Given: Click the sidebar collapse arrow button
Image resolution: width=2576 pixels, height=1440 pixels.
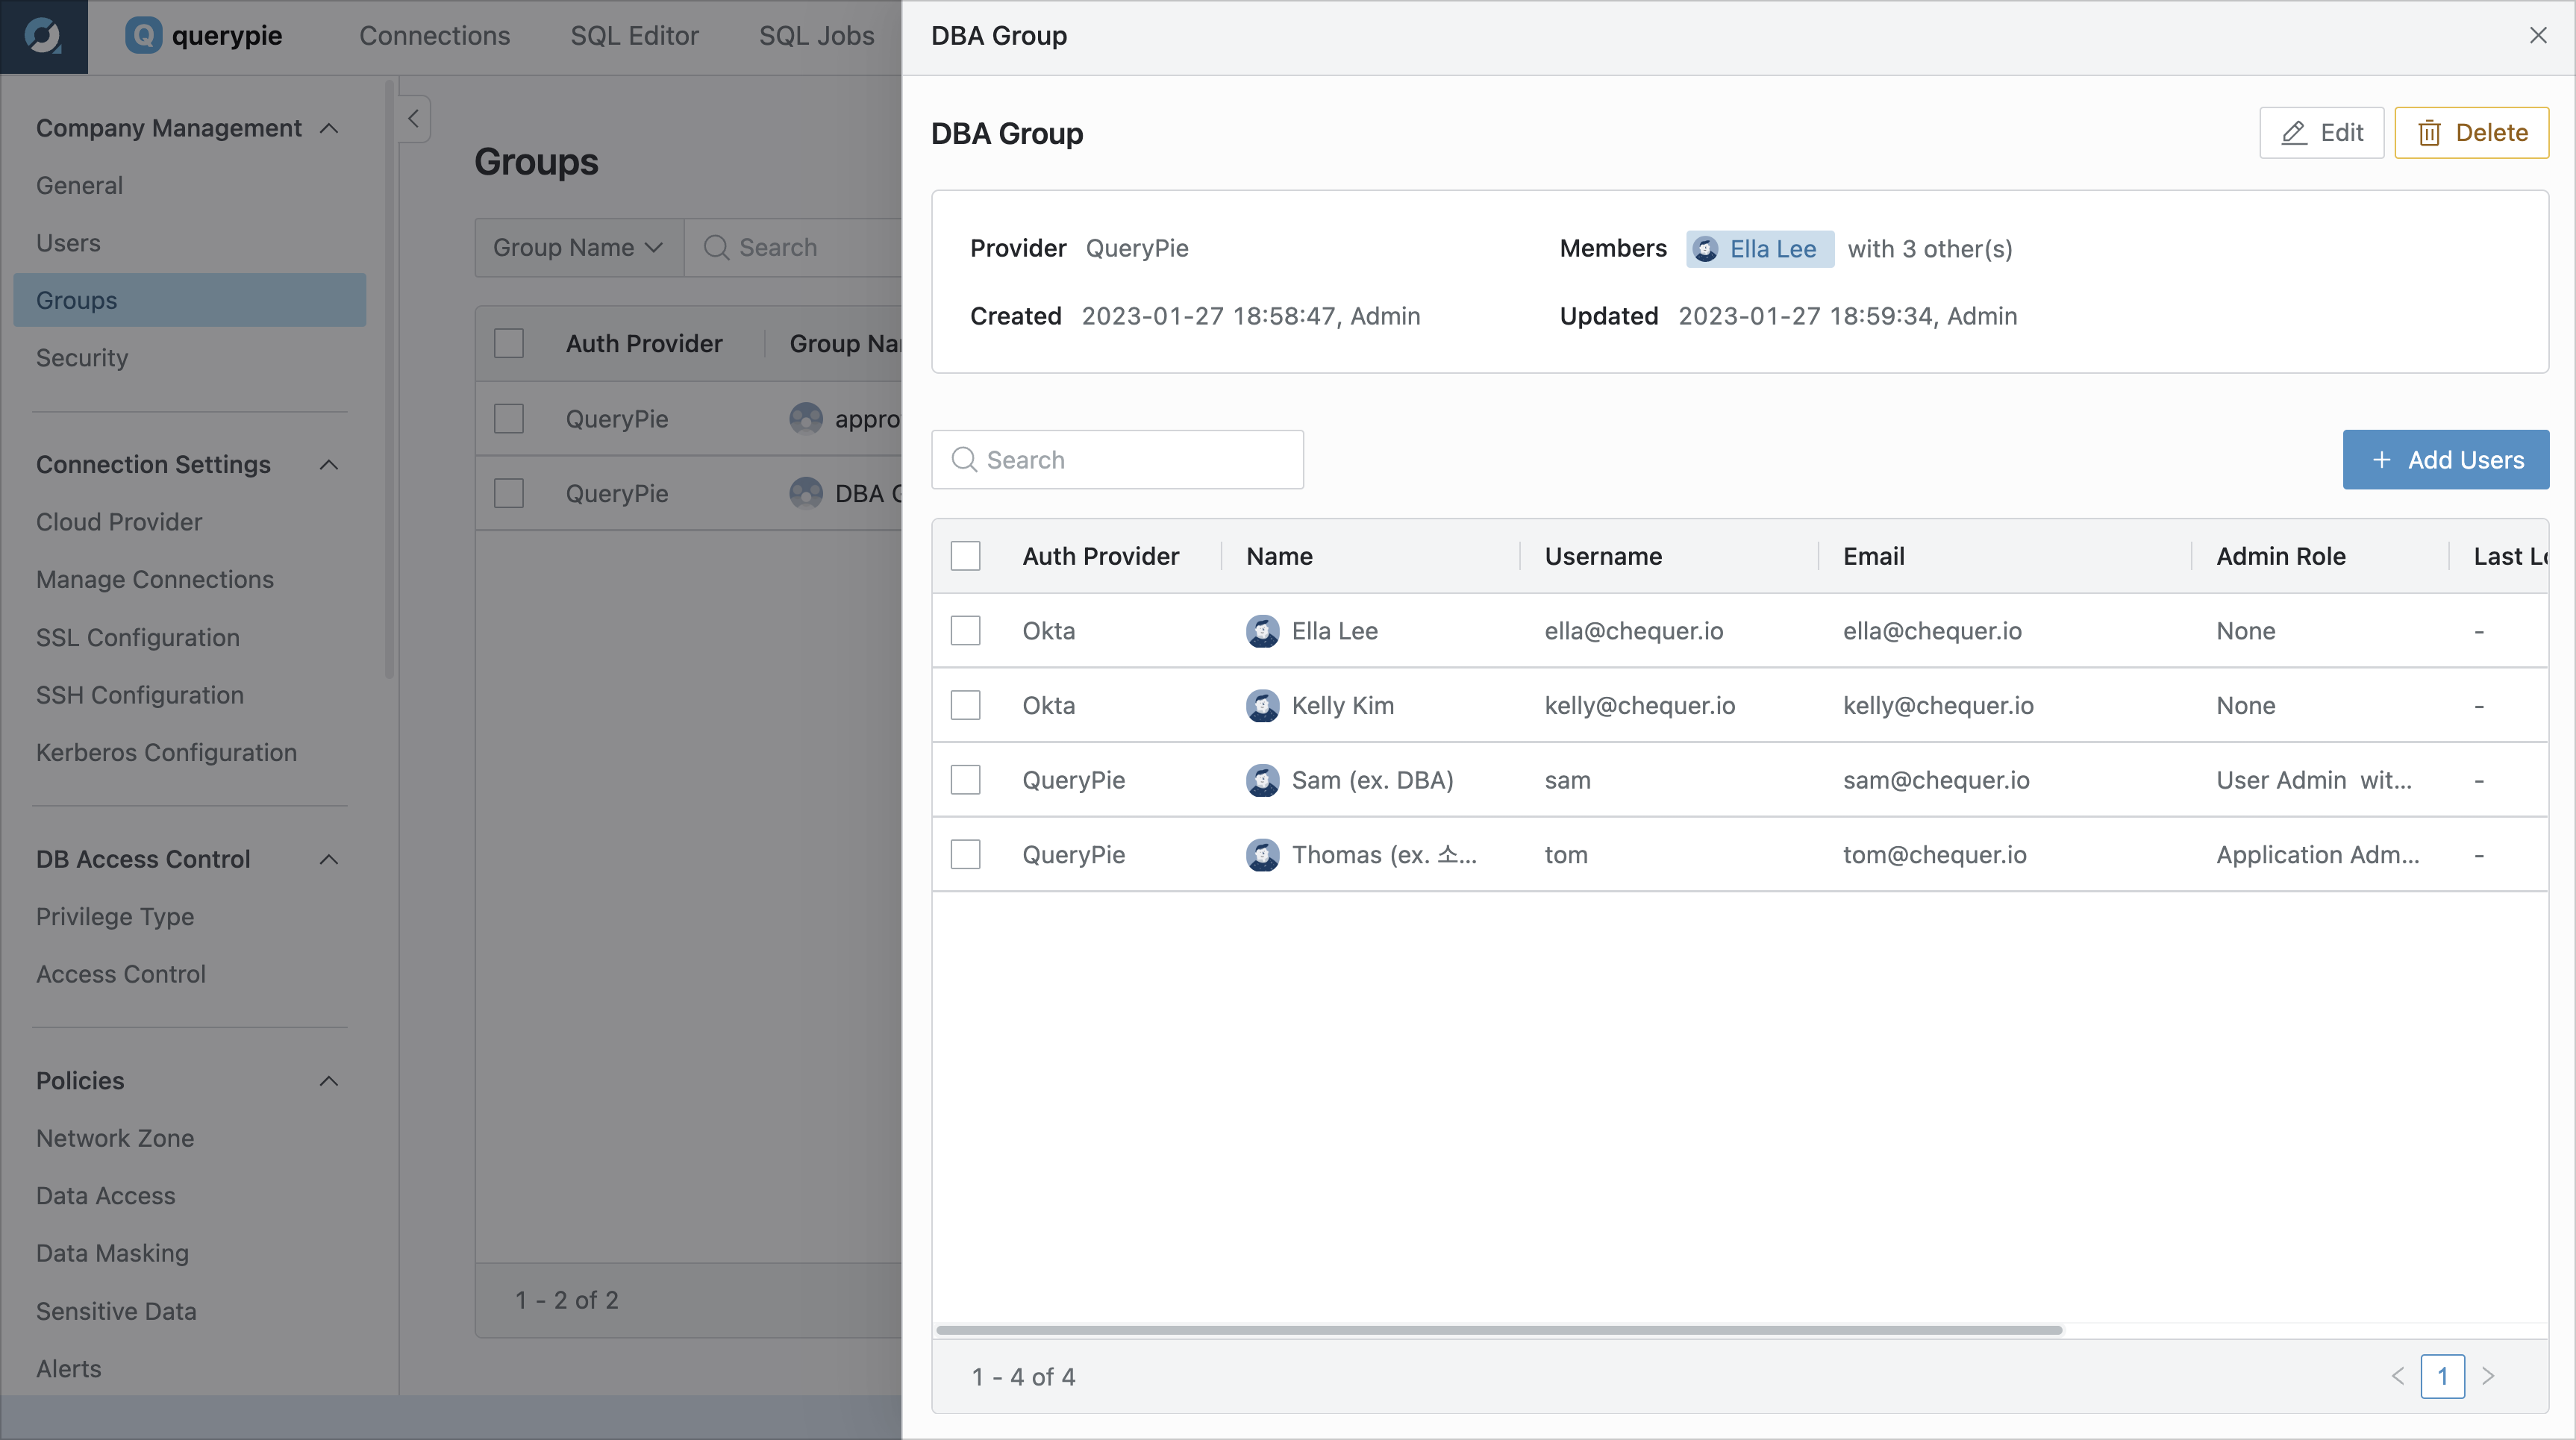Looking at the screenshot, I should click(413, 118).
